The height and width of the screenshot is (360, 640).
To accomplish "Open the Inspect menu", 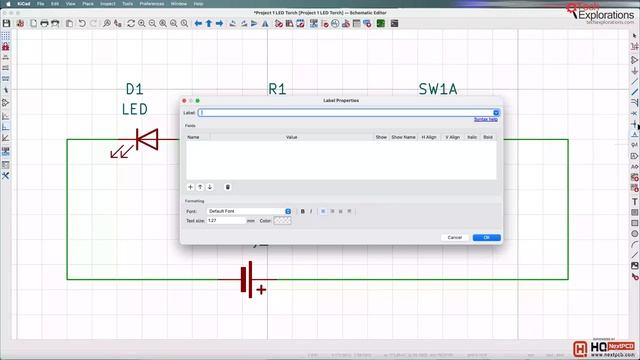I will click(x=108, y=4).
